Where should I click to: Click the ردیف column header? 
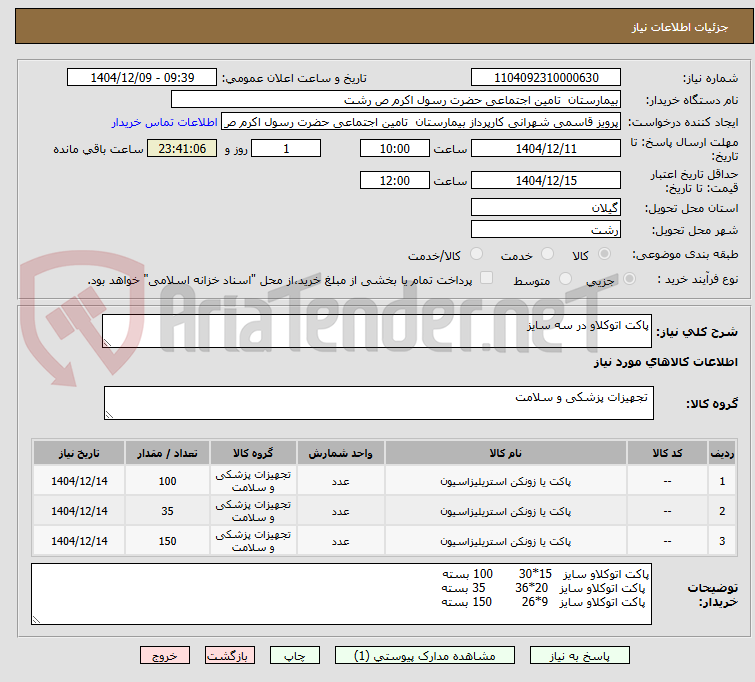tap(722, 453)
